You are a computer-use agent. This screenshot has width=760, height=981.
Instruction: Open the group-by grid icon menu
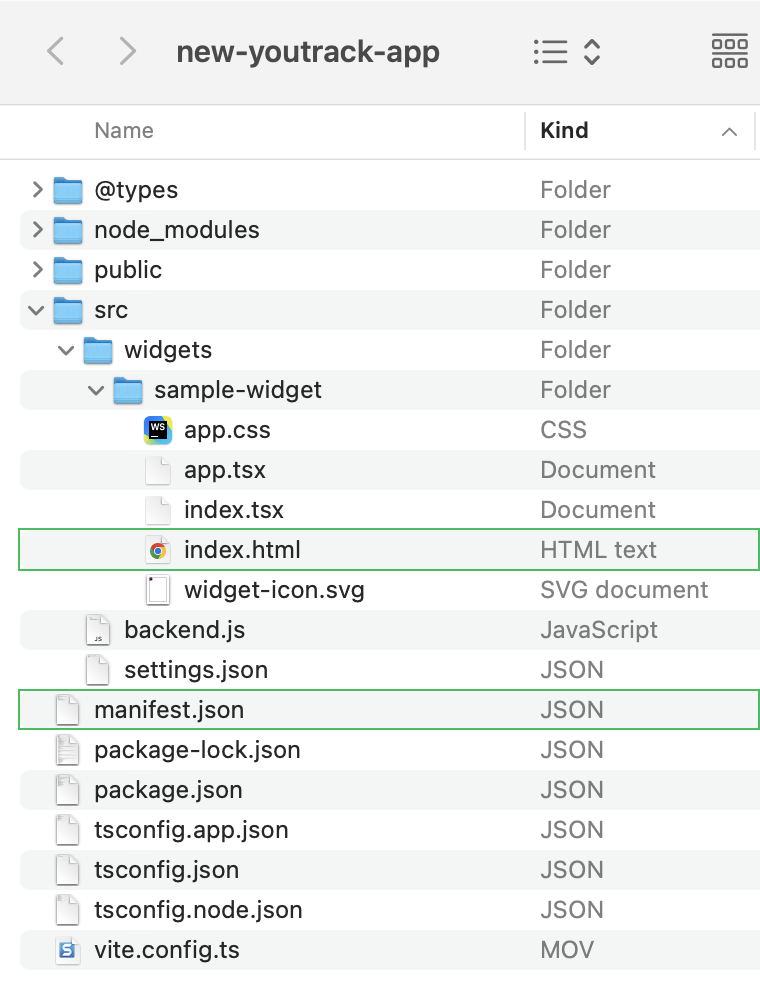tap(729, 51)
